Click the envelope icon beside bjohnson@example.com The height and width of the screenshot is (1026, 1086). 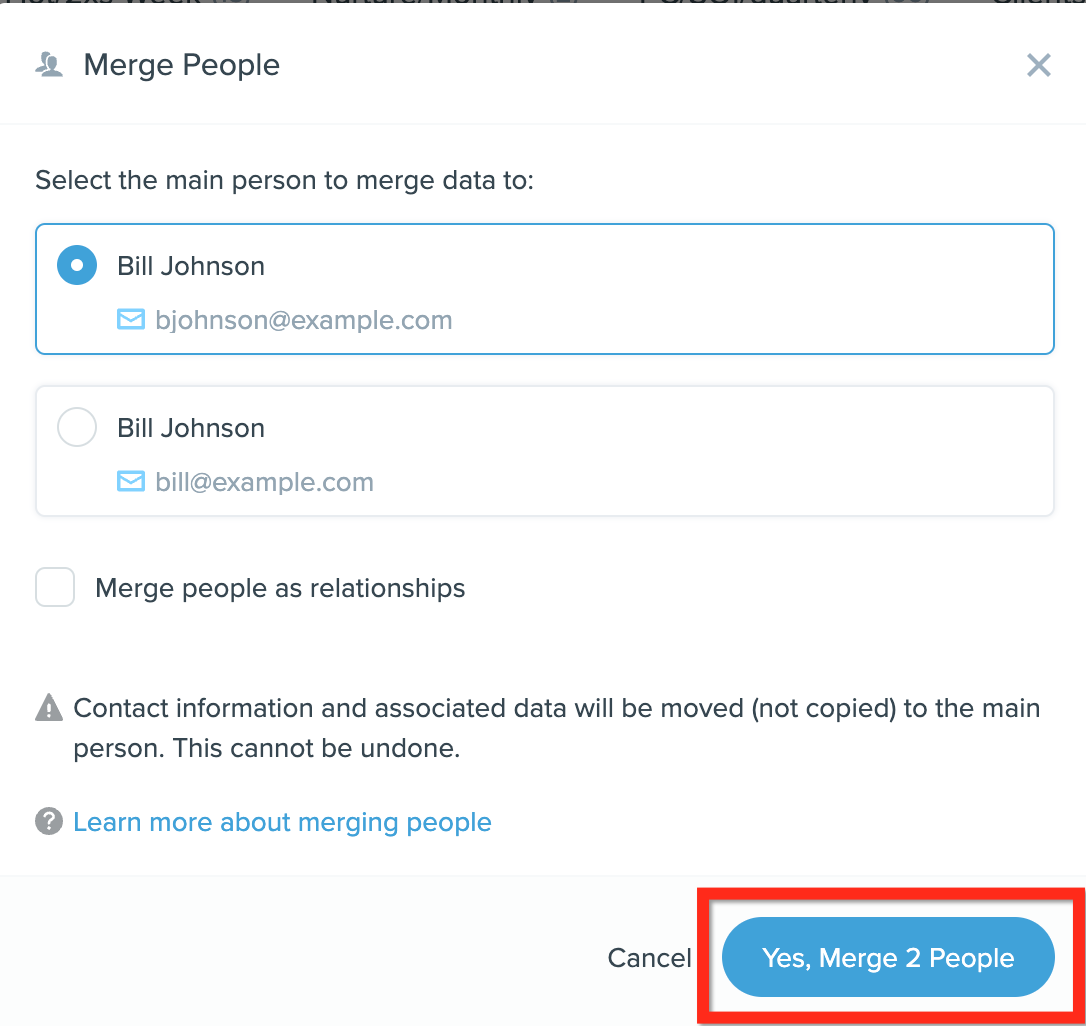[131, 319]
